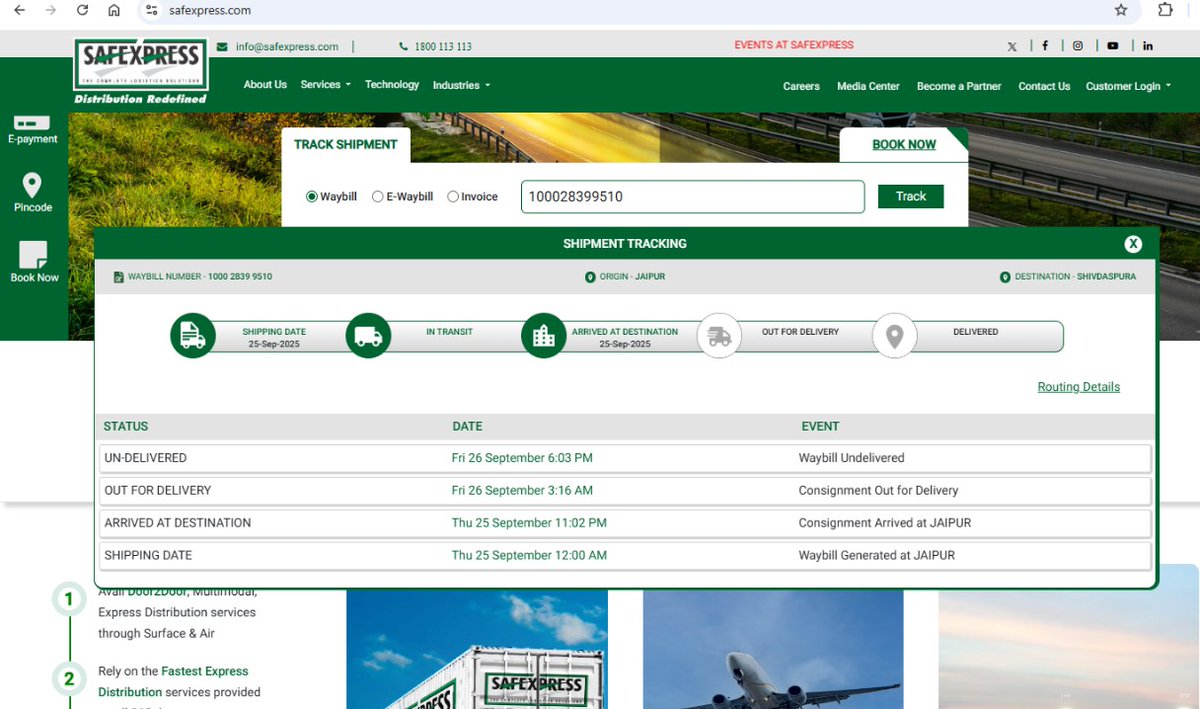Open the Routing Details link
The width and height of the screenshot is (1200, 709).
1079,387
